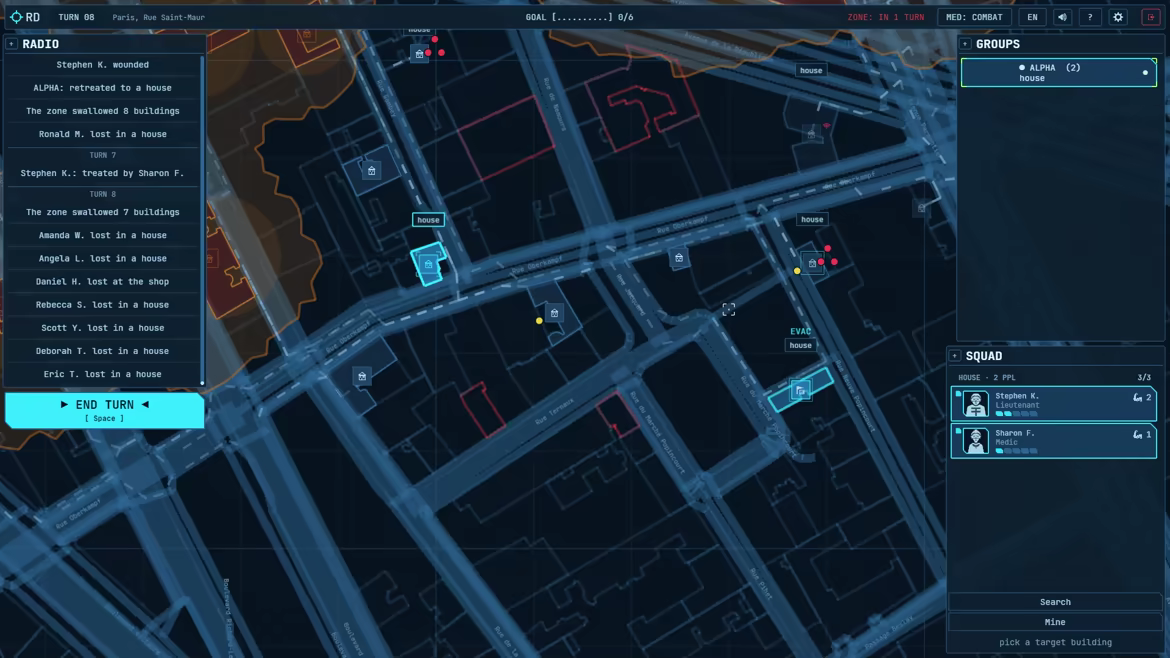Click the GOAL 0/6 progress indicator

tap(579, 17)
